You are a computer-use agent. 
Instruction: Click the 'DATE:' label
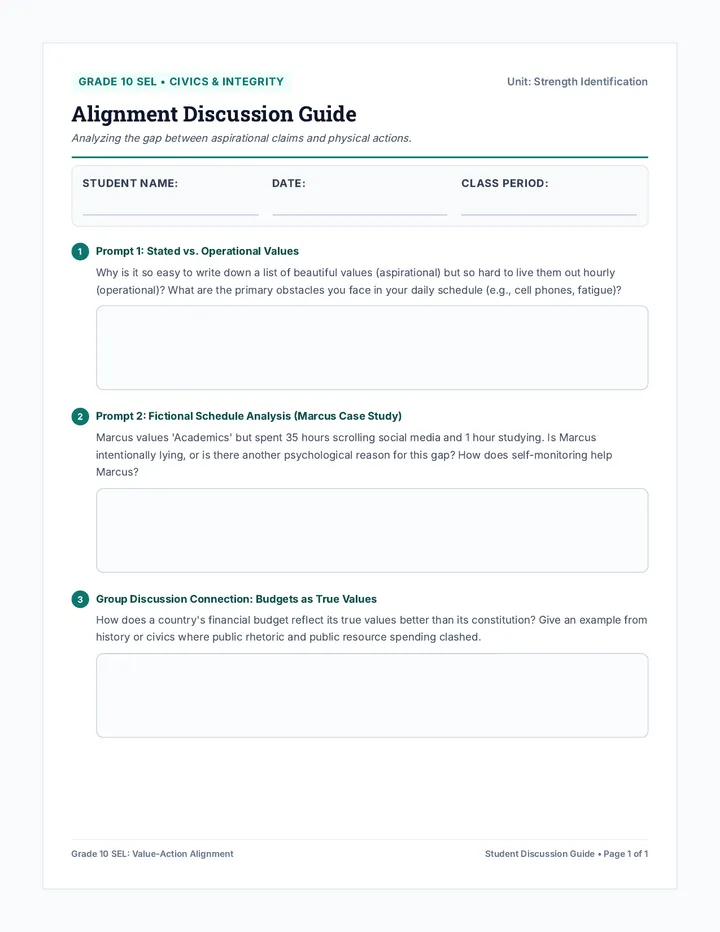pos(289,183)
